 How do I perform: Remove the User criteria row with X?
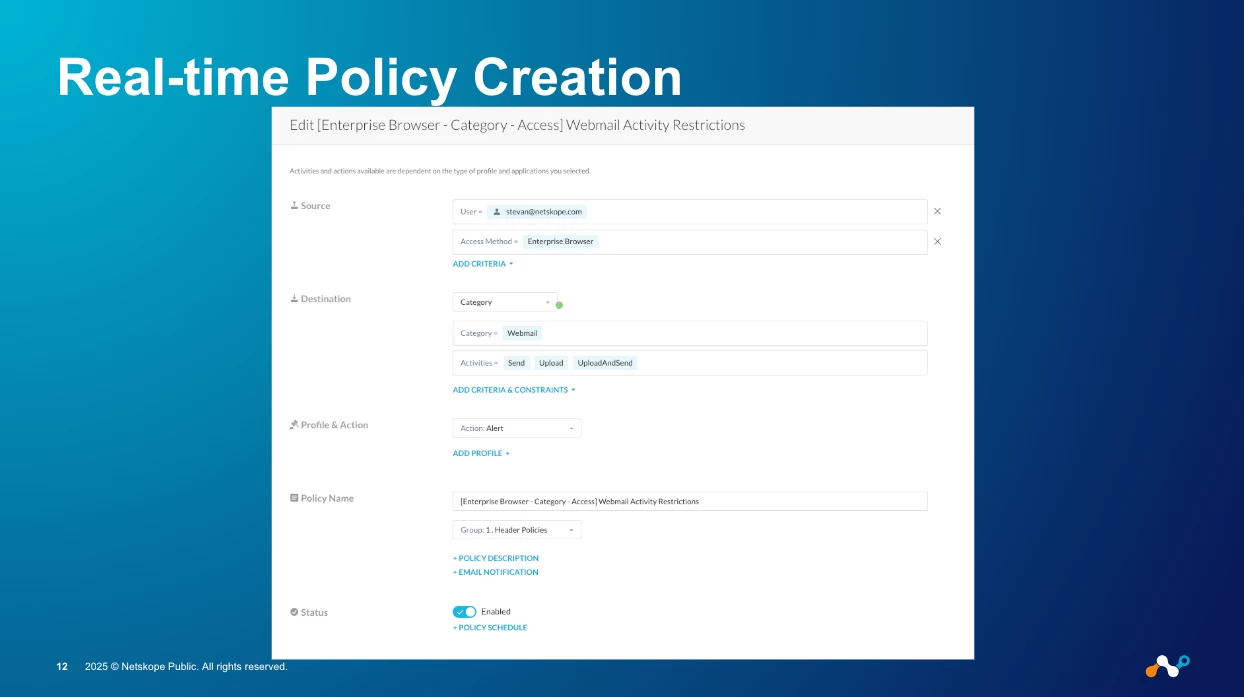pyautogui.click(x=937, y=211)
